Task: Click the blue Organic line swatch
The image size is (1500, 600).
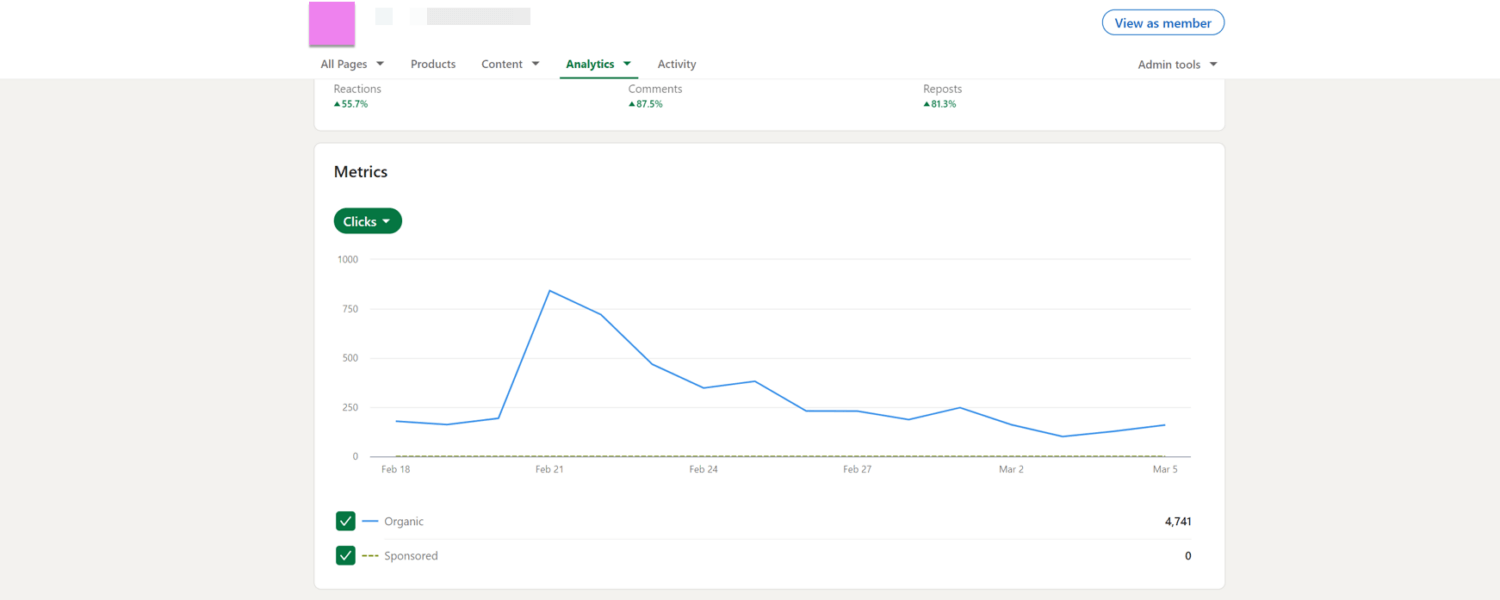Action: 370,521
